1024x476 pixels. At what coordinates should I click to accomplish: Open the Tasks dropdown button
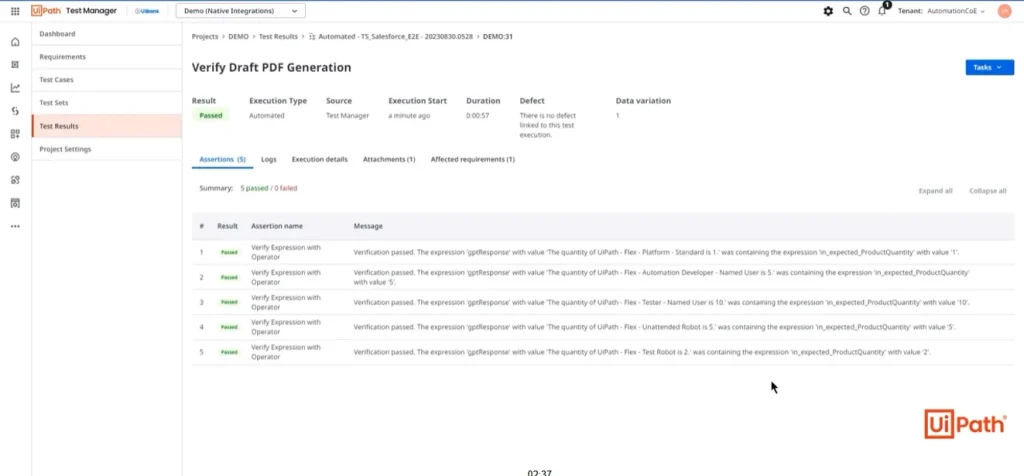click(x=989, y=67)
